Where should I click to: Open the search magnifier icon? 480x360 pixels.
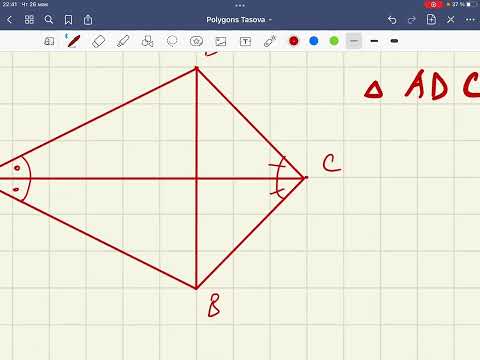[x=49, y=20]
